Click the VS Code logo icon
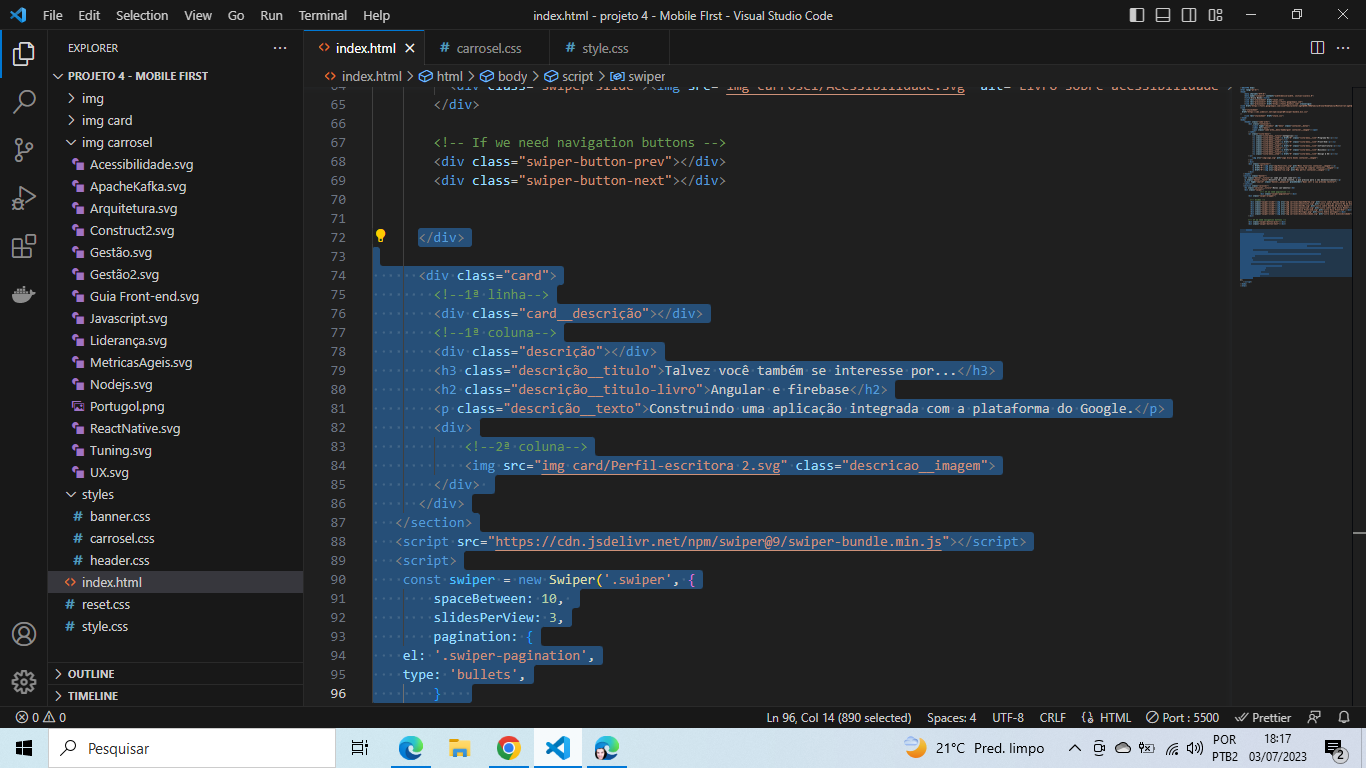This screenshot has width=1366, height=768. 17,15
